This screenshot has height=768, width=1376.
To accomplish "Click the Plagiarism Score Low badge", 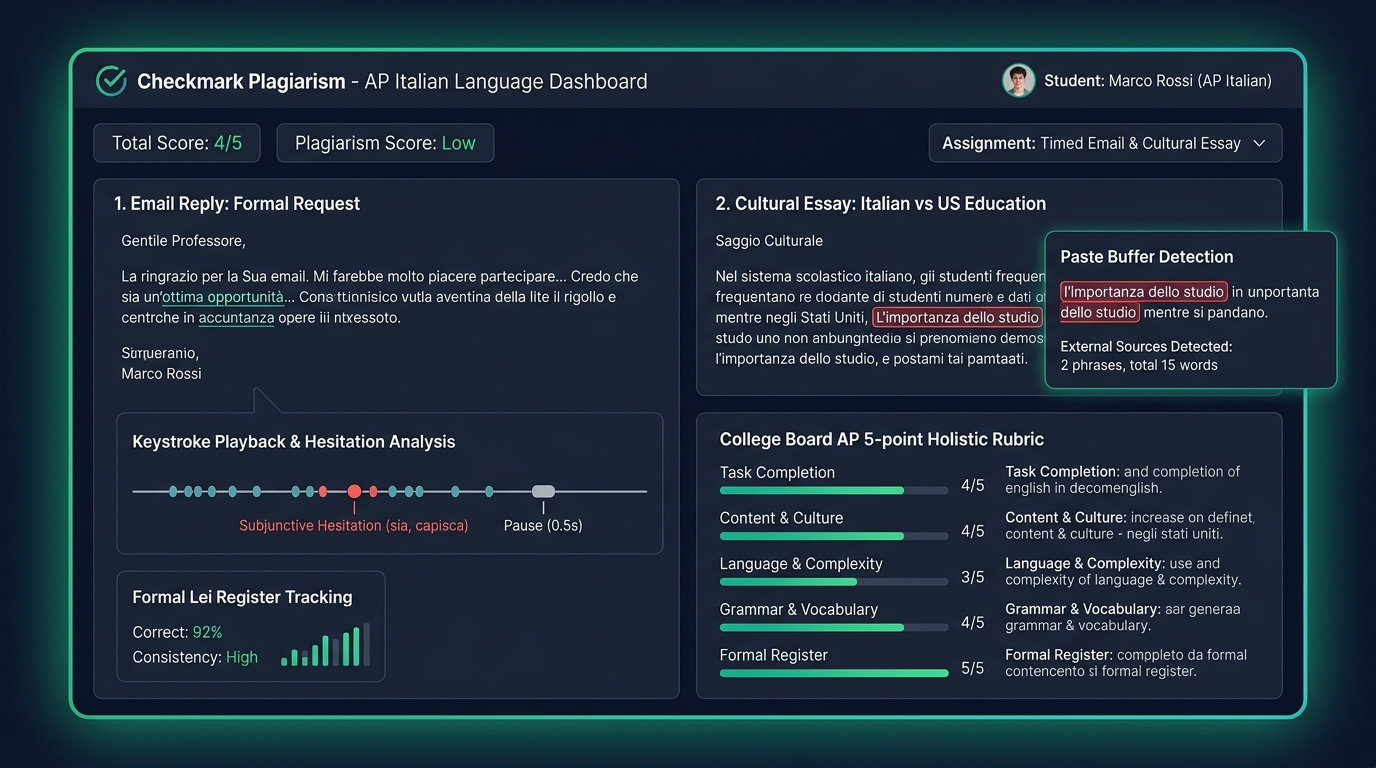I will pos(385,143).
